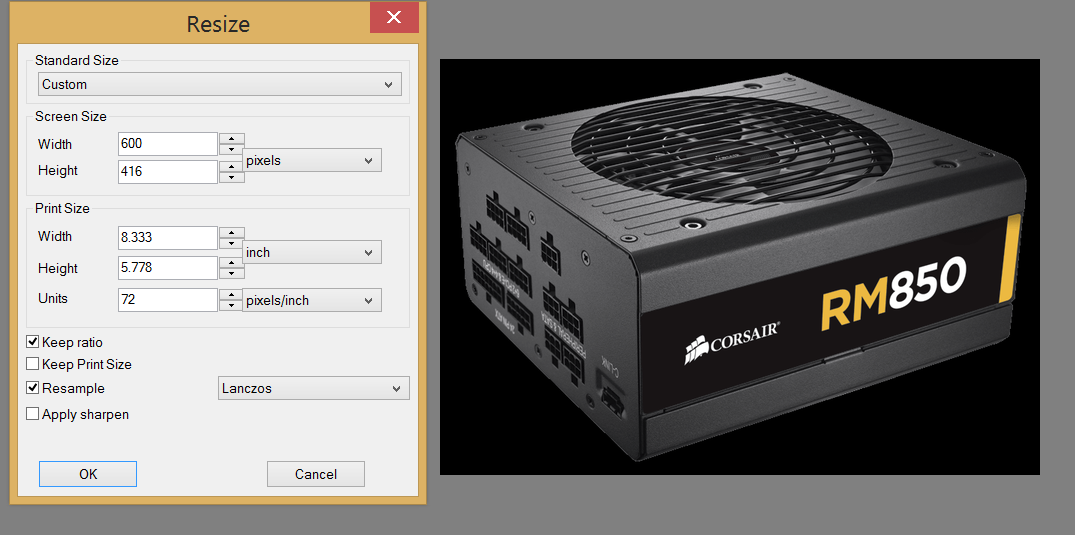Open the pixels unit dropdown
Viewport: 1075px width, 535px height.
pyautogui.click(x=312, y=160)
